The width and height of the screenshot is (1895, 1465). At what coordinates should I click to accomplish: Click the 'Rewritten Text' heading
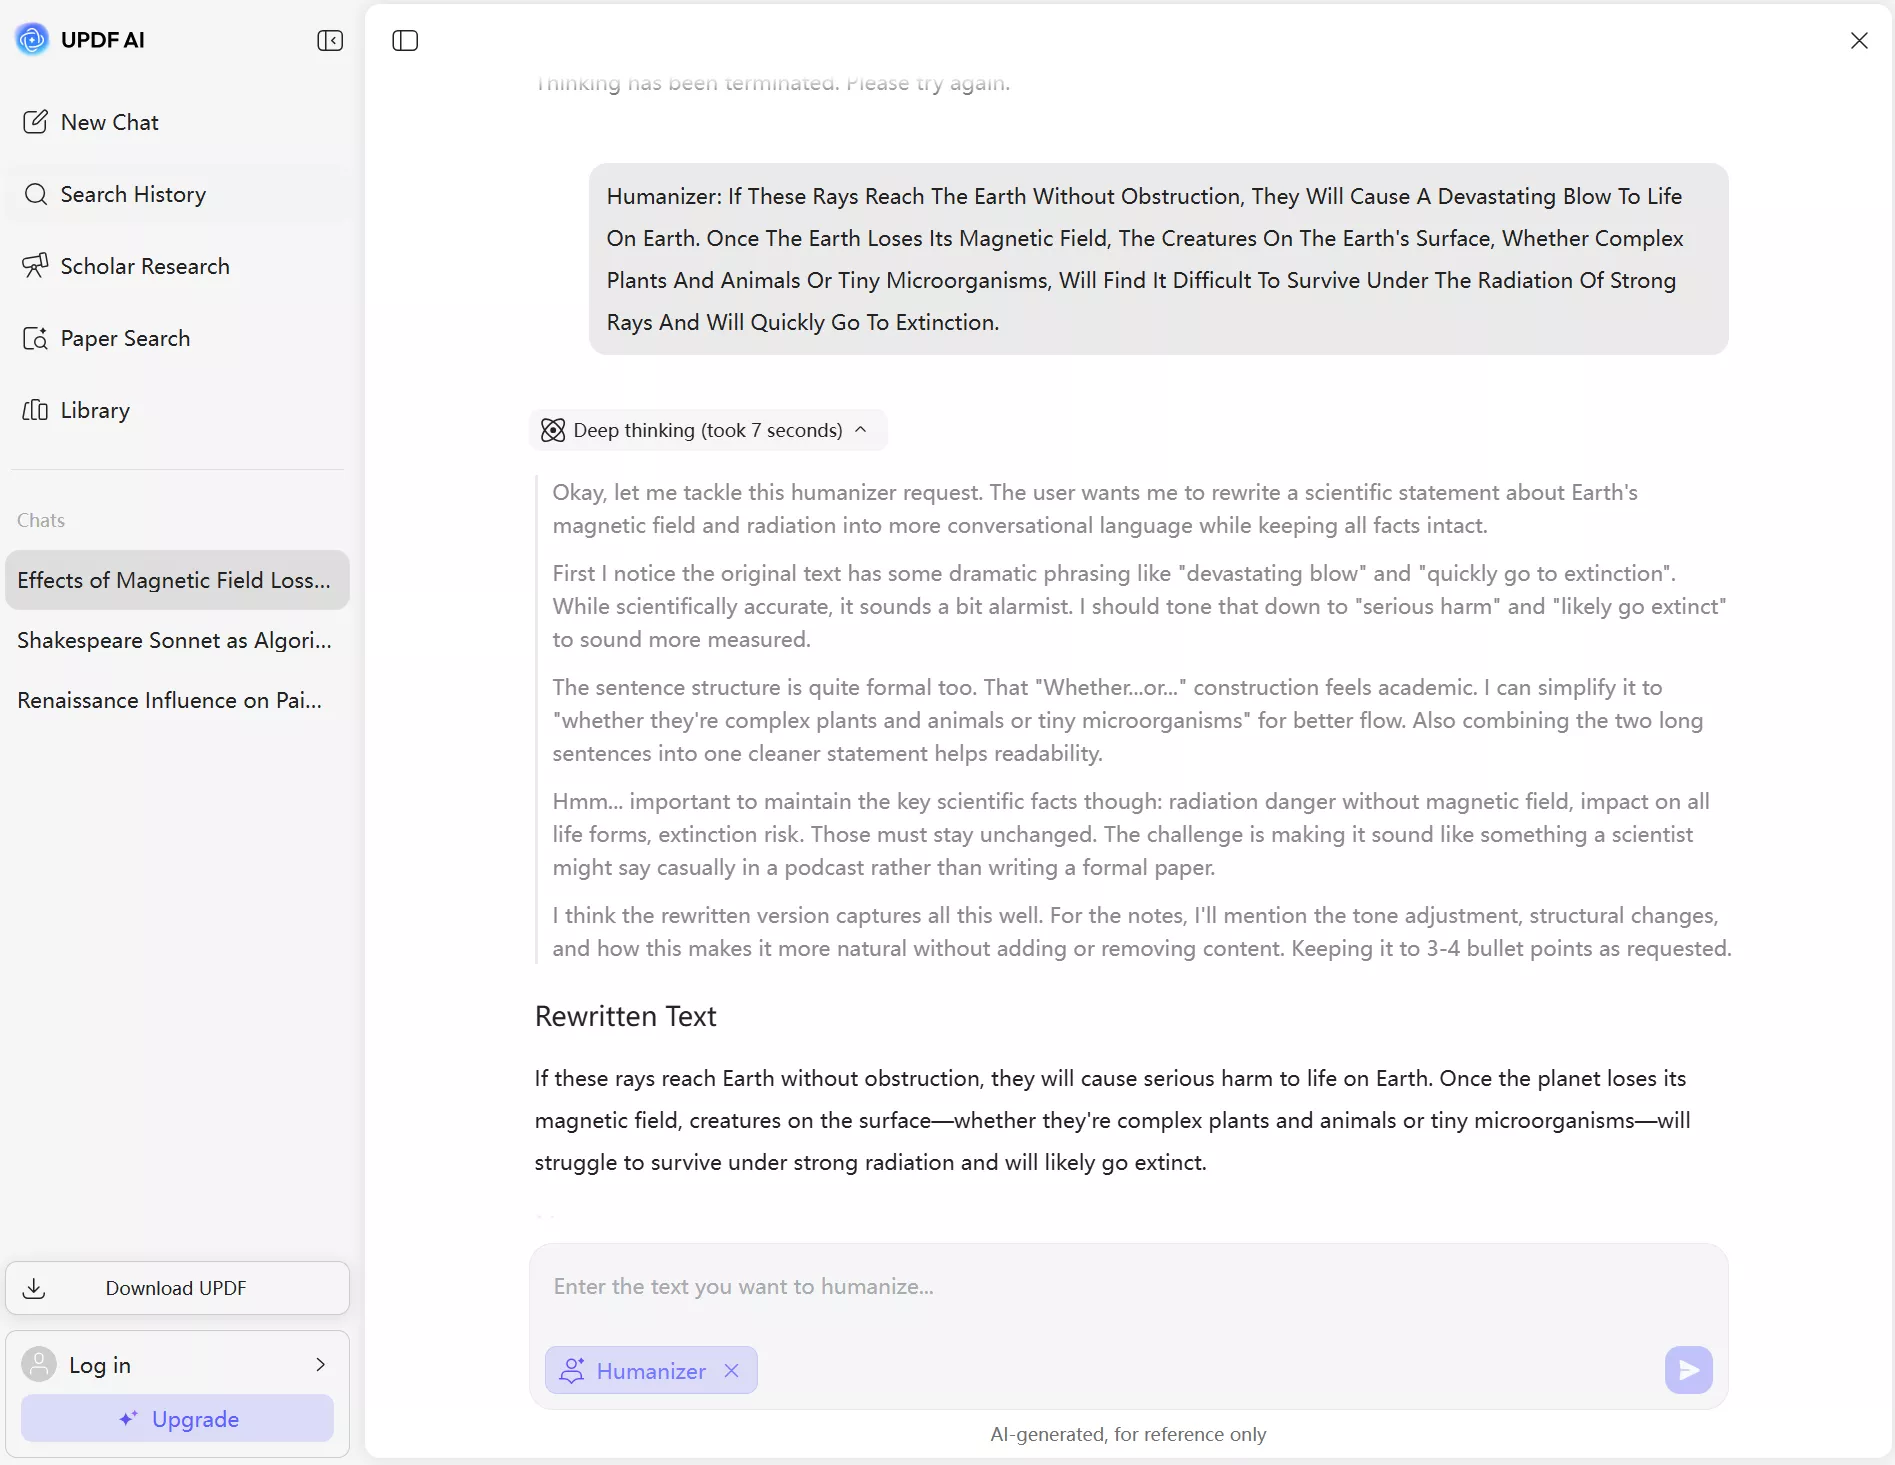point(626,1017)
